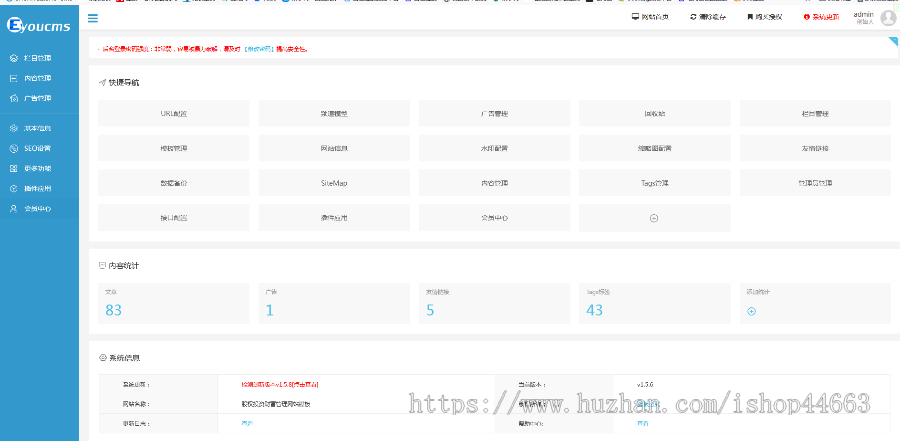Open the 模板管理 quick-navigation tile
The image size is (900, 441).
[173, 148]
